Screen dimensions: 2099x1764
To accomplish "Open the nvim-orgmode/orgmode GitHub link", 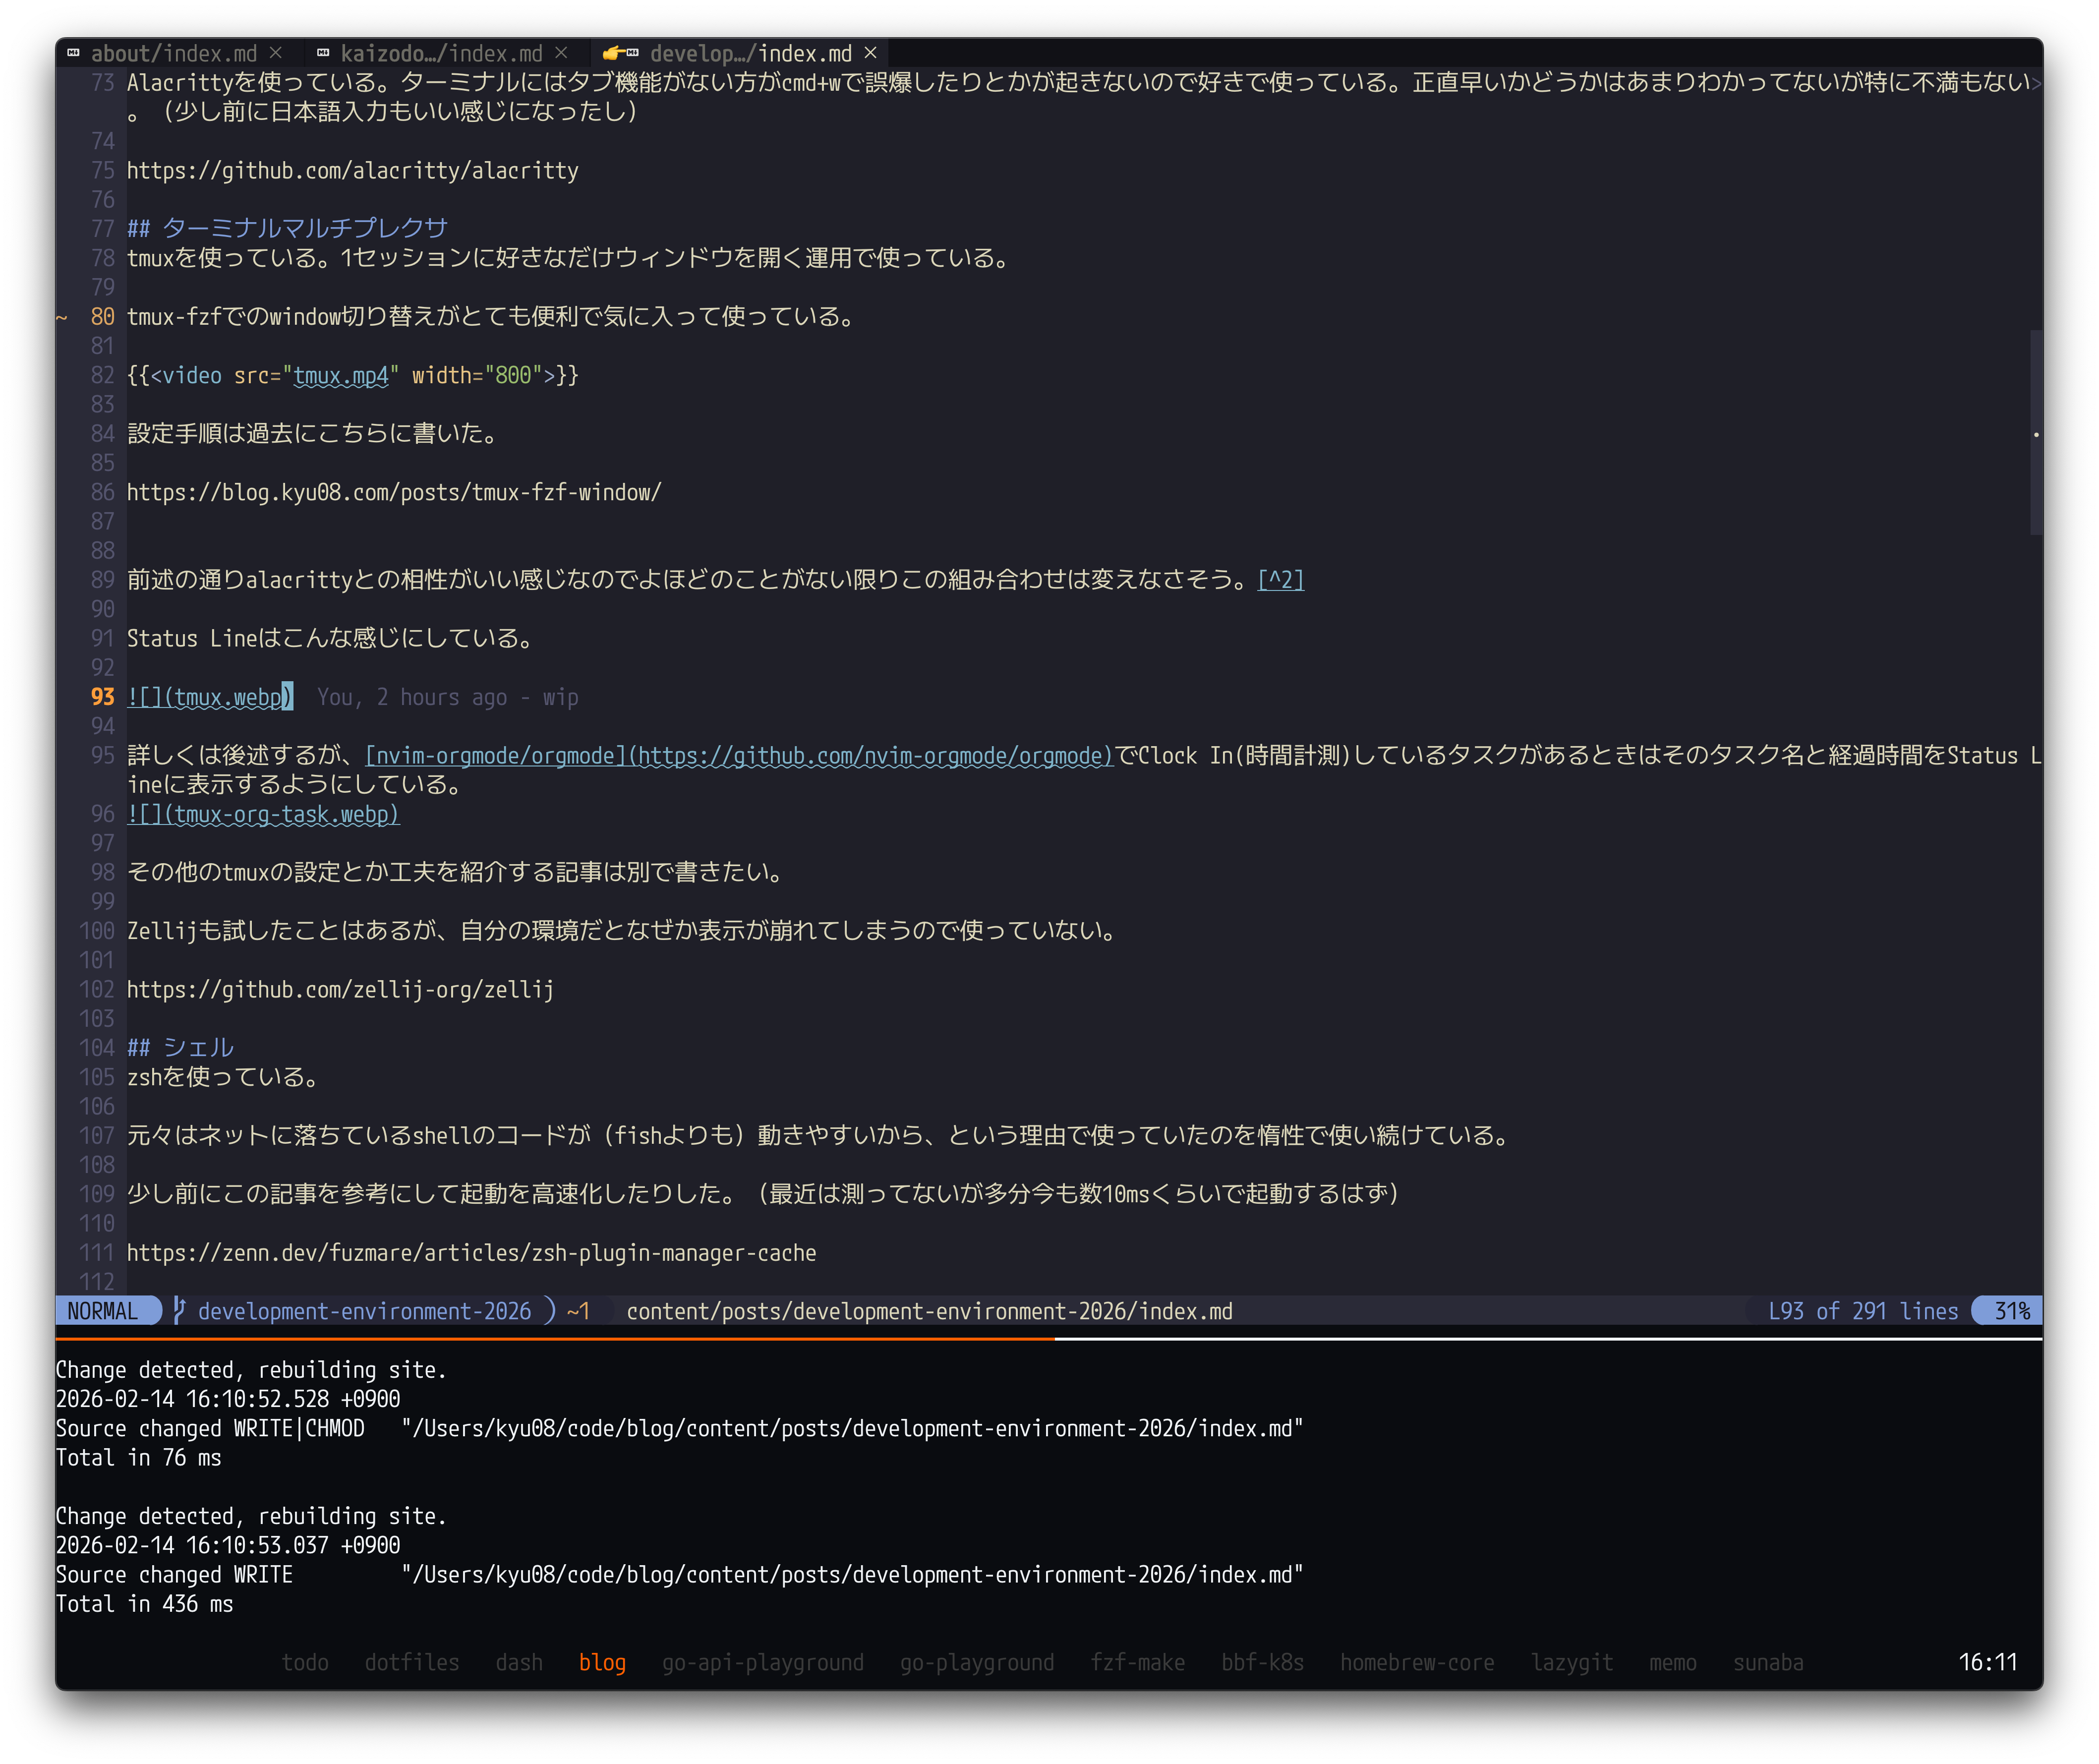I will pyautogui.click(x=739, y=755).
